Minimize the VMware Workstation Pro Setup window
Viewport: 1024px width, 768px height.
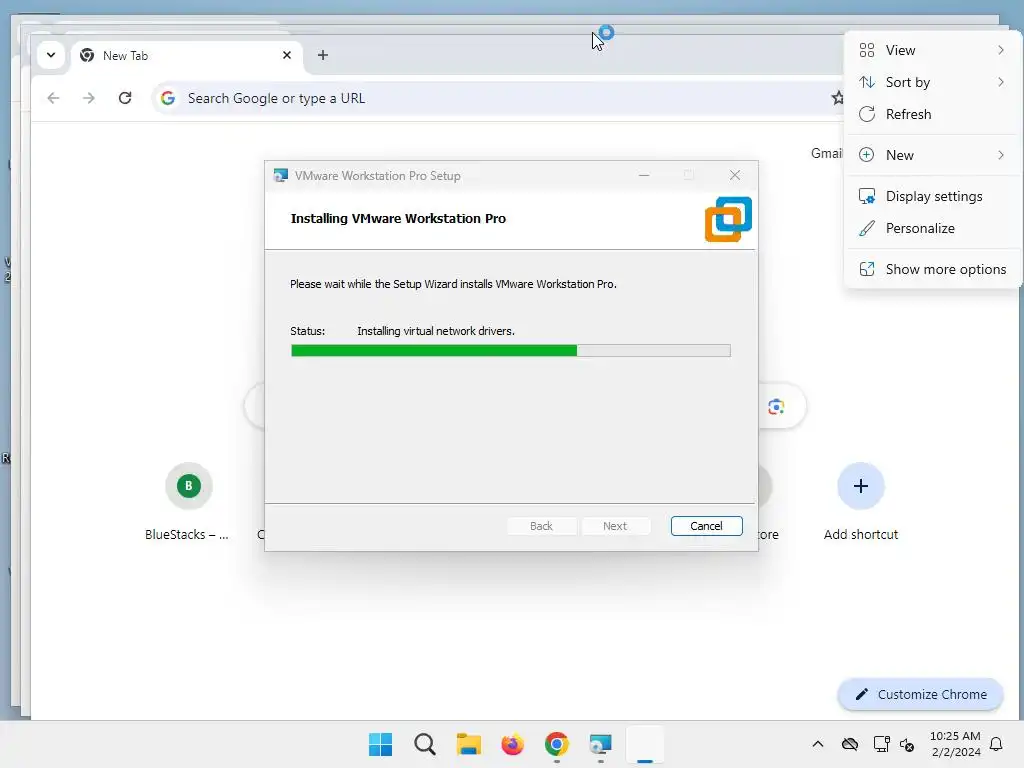(x=644, y=175)
